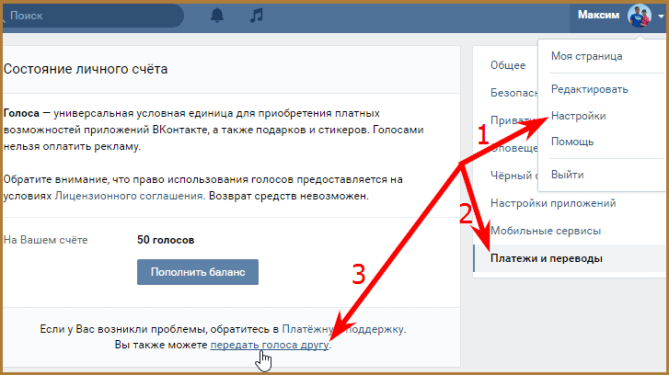Open Настройки приложений settings section
669x375 pixels.
[553, 203]
